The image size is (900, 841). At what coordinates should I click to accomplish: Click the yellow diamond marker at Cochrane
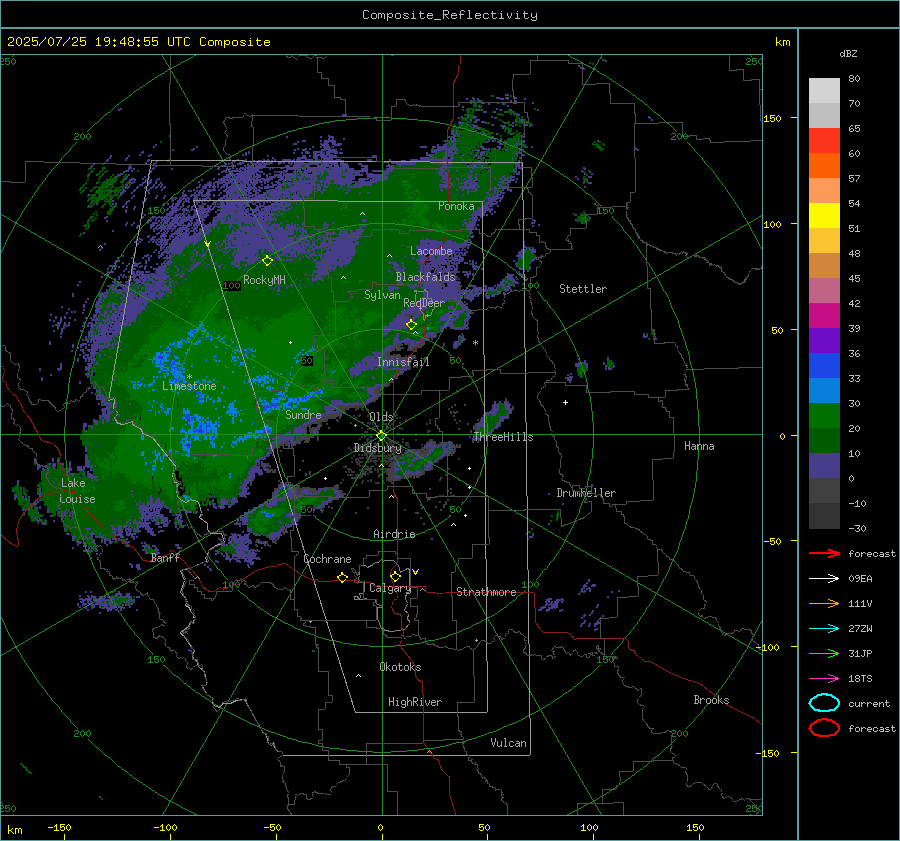[x=342, y=577]
